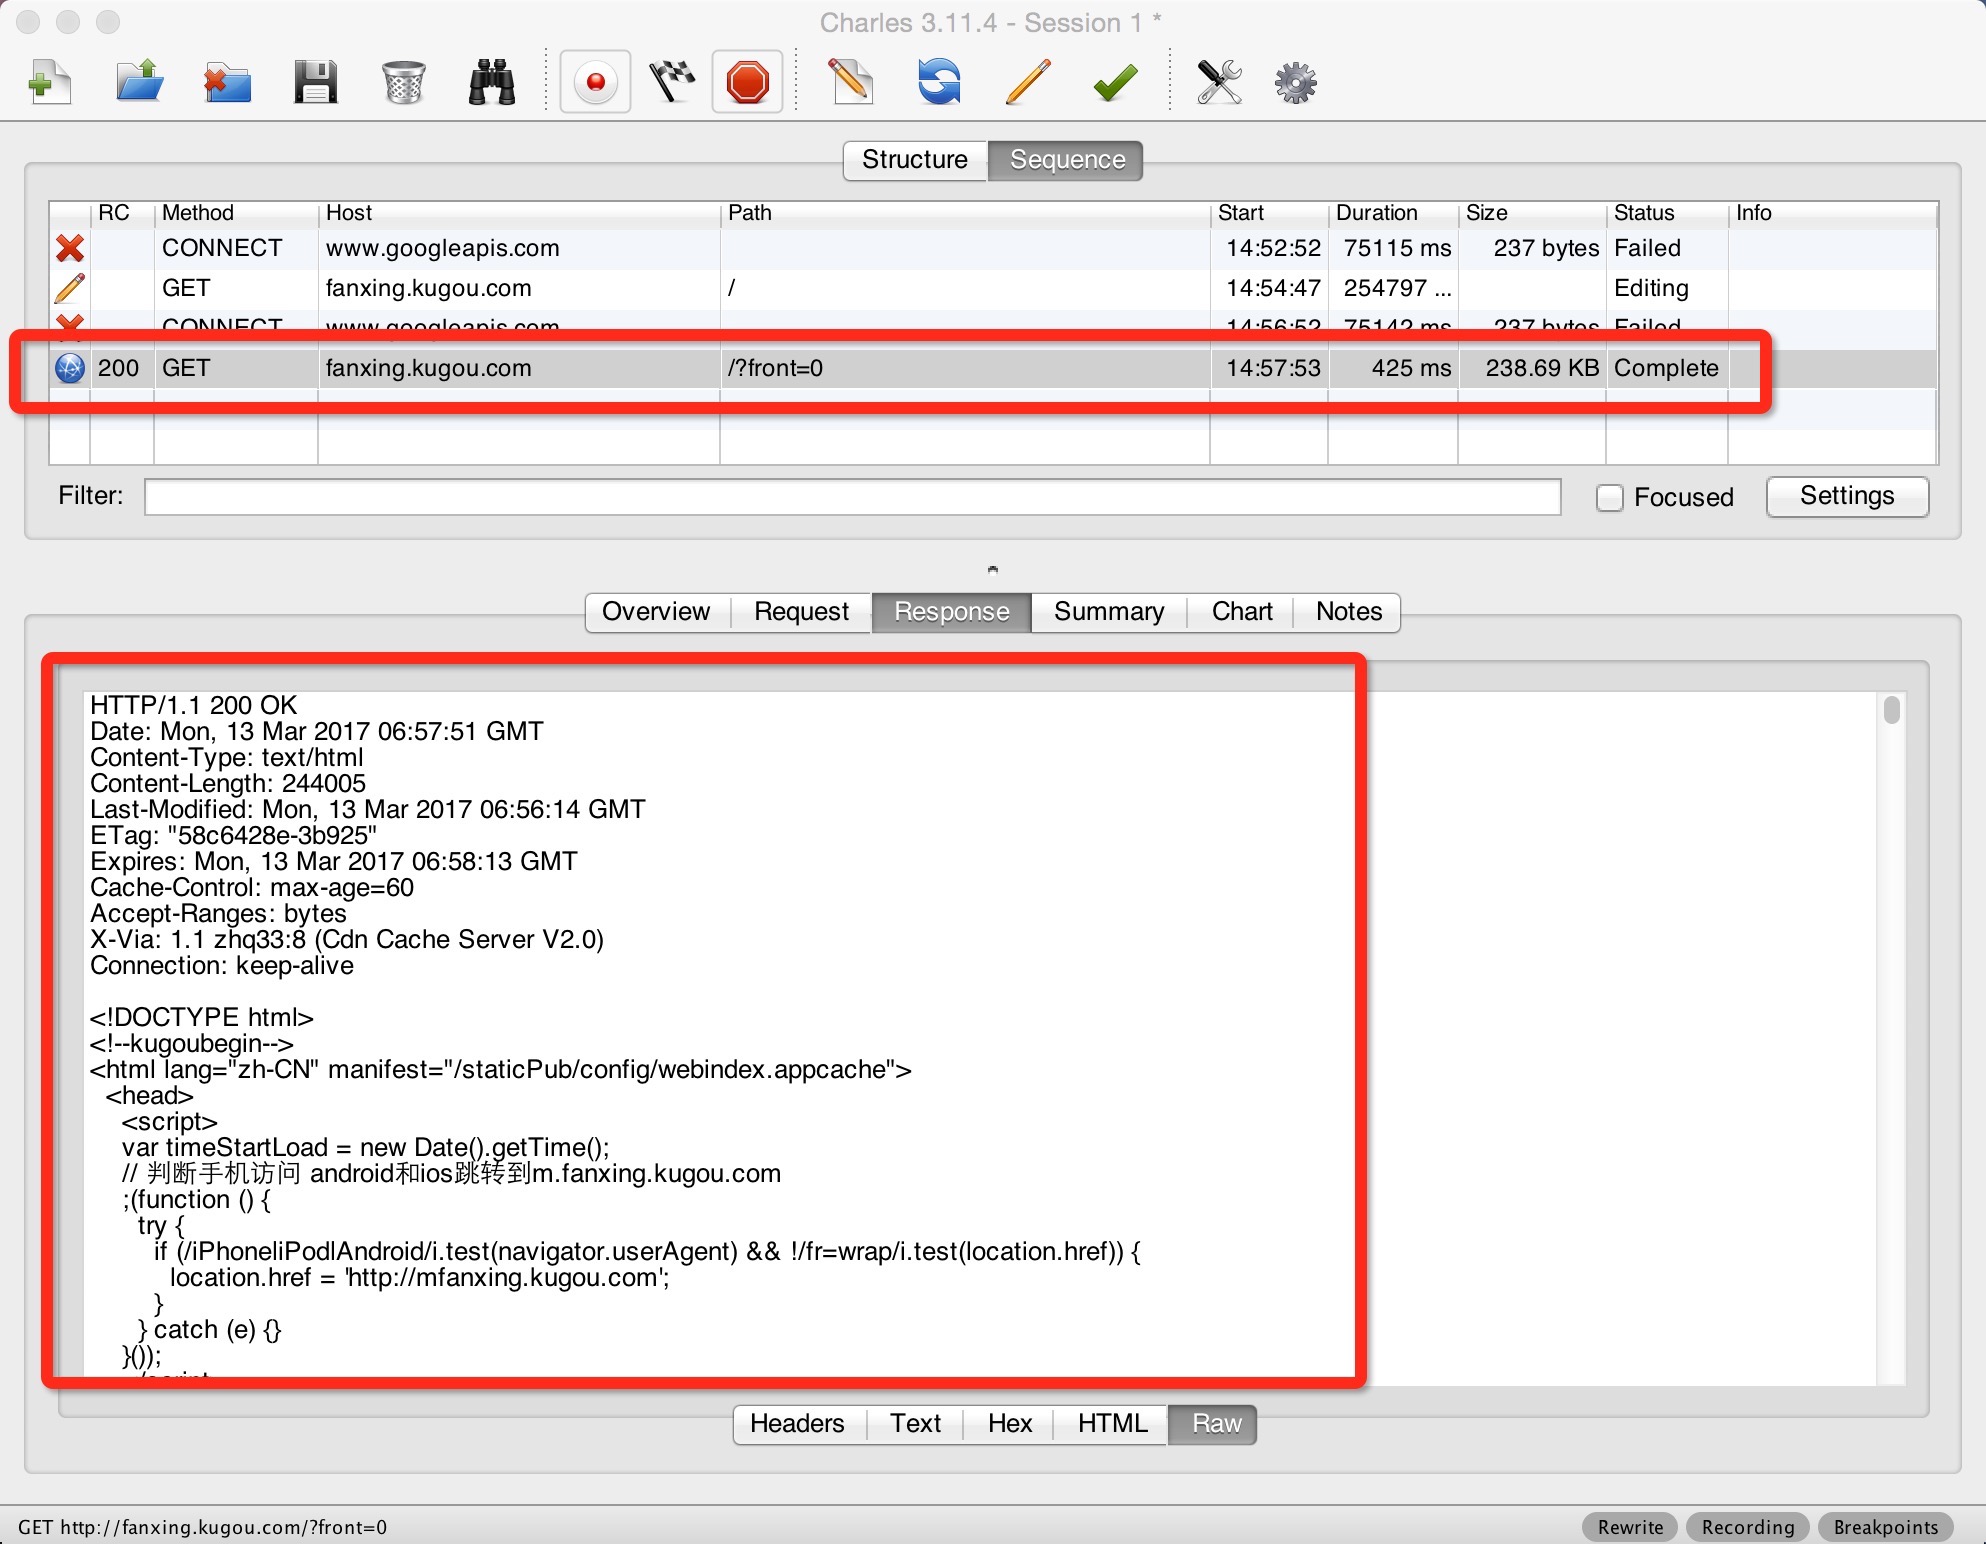Open a saved session file icon
Viewport: 1986px width, 1546px height.
point(139,82)
